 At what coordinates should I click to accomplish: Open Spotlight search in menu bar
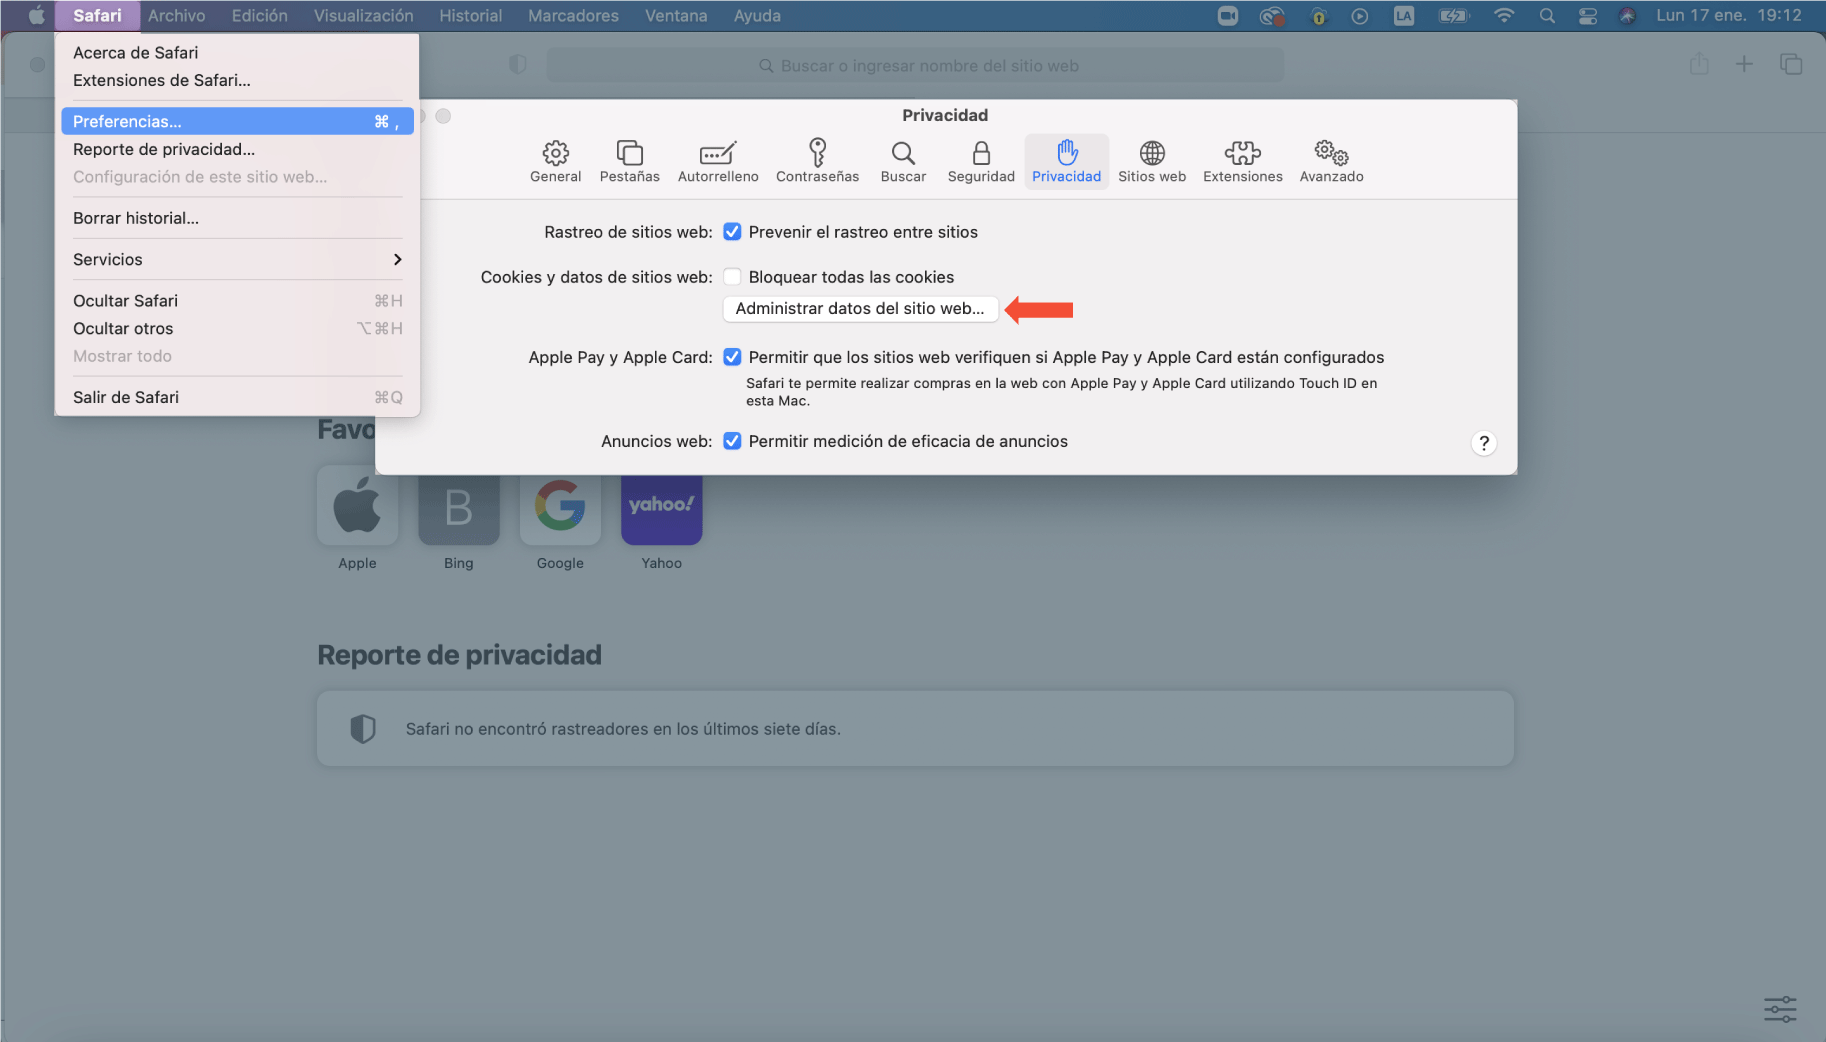click(x=1547, y=16)
